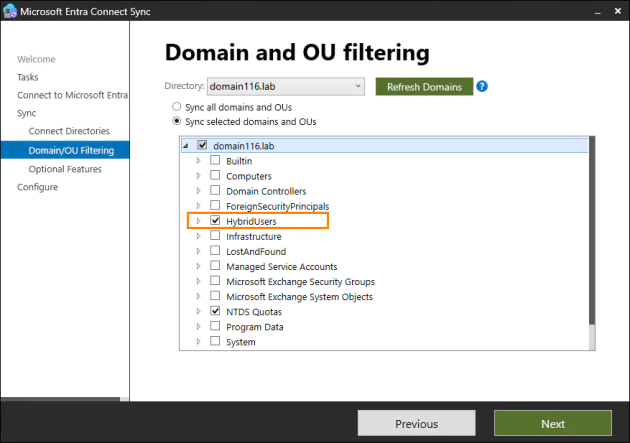This screenshot has height=443, width=630.
Task: Click the blue help question mark icon
Action: (482, 86)
